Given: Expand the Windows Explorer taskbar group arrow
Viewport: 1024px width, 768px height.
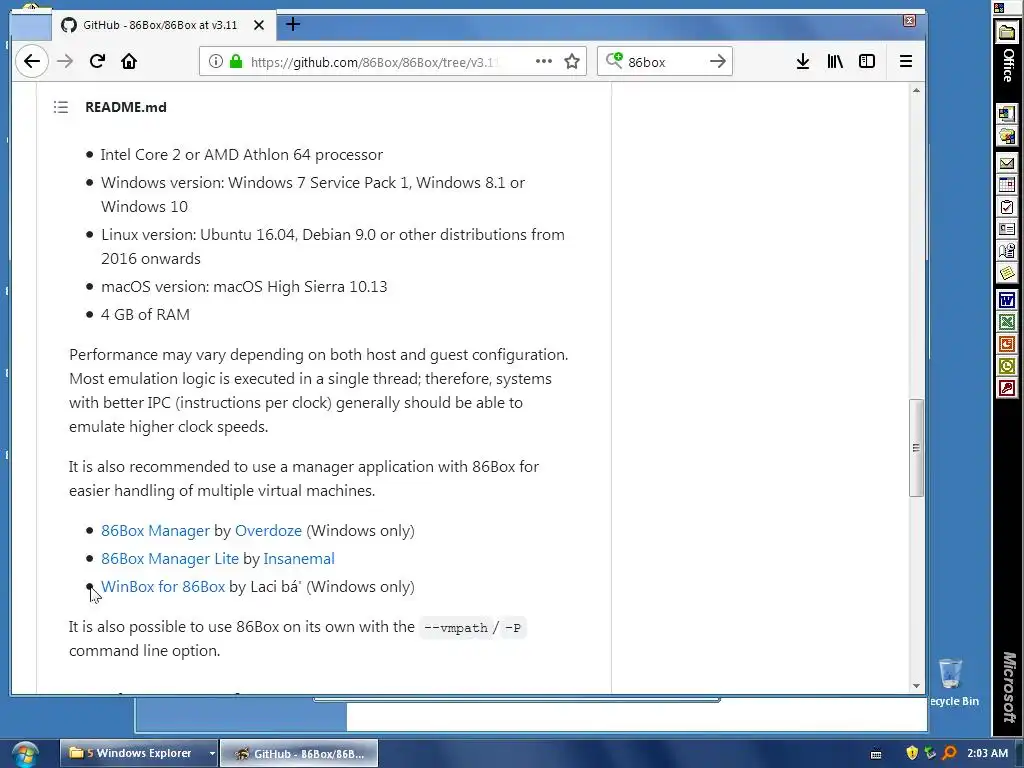Looking at the screenshot, I should (212, 754).
